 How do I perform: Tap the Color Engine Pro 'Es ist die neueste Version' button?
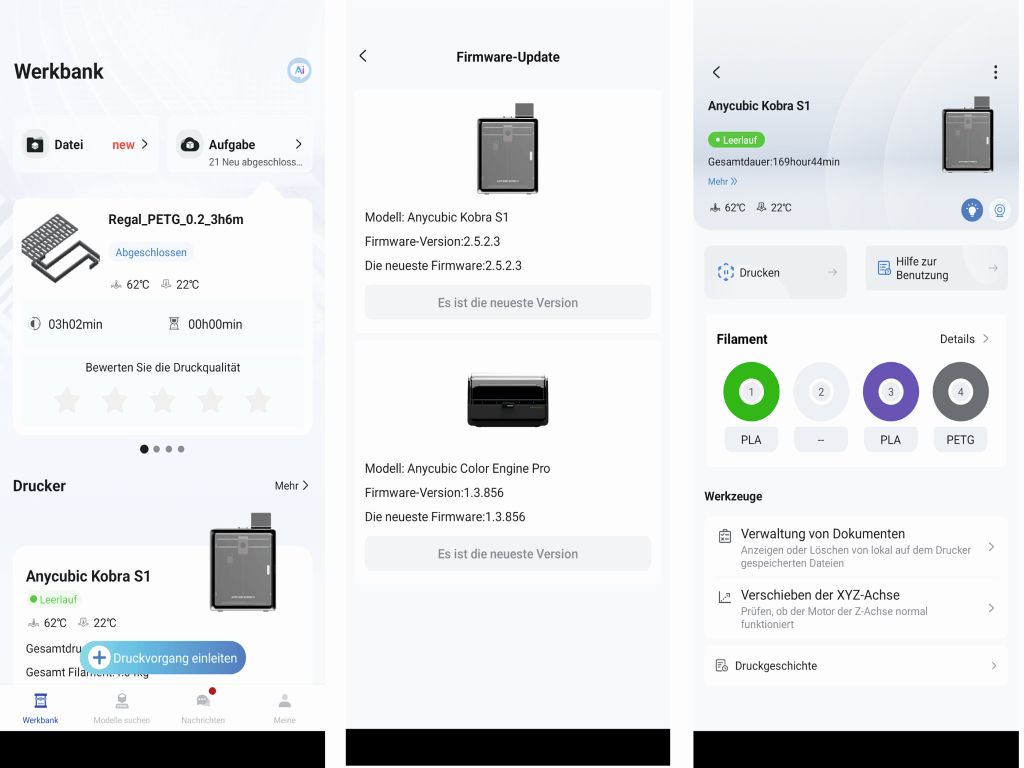[x=507, y=554]
